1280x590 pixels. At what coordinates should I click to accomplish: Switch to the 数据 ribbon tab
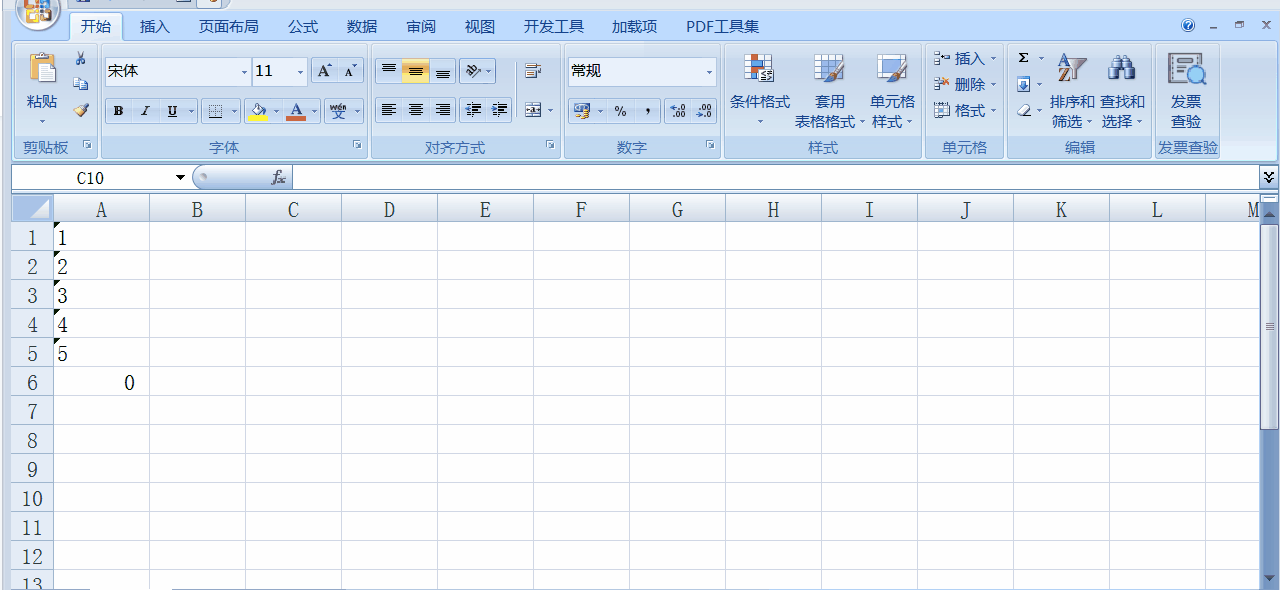pos(361,26)
